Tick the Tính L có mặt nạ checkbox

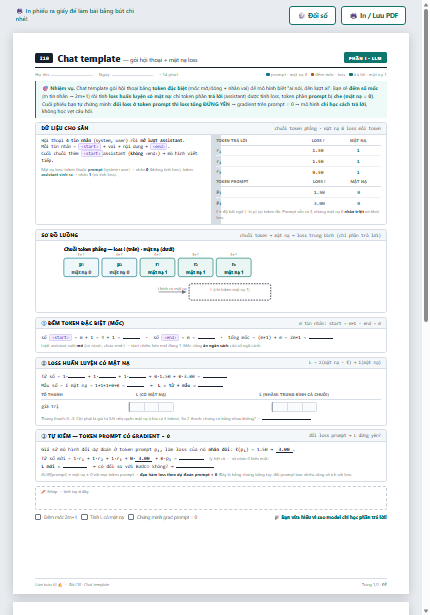[x=84, y=517]
